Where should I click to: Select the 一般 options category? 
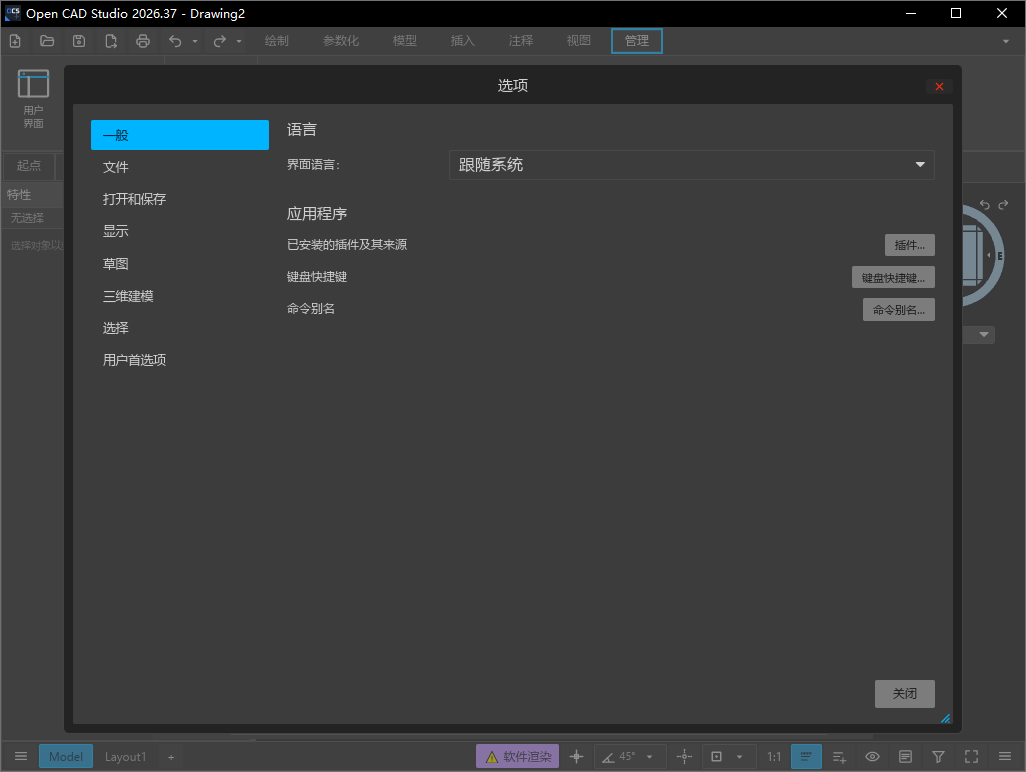click(x=180, y=135)
